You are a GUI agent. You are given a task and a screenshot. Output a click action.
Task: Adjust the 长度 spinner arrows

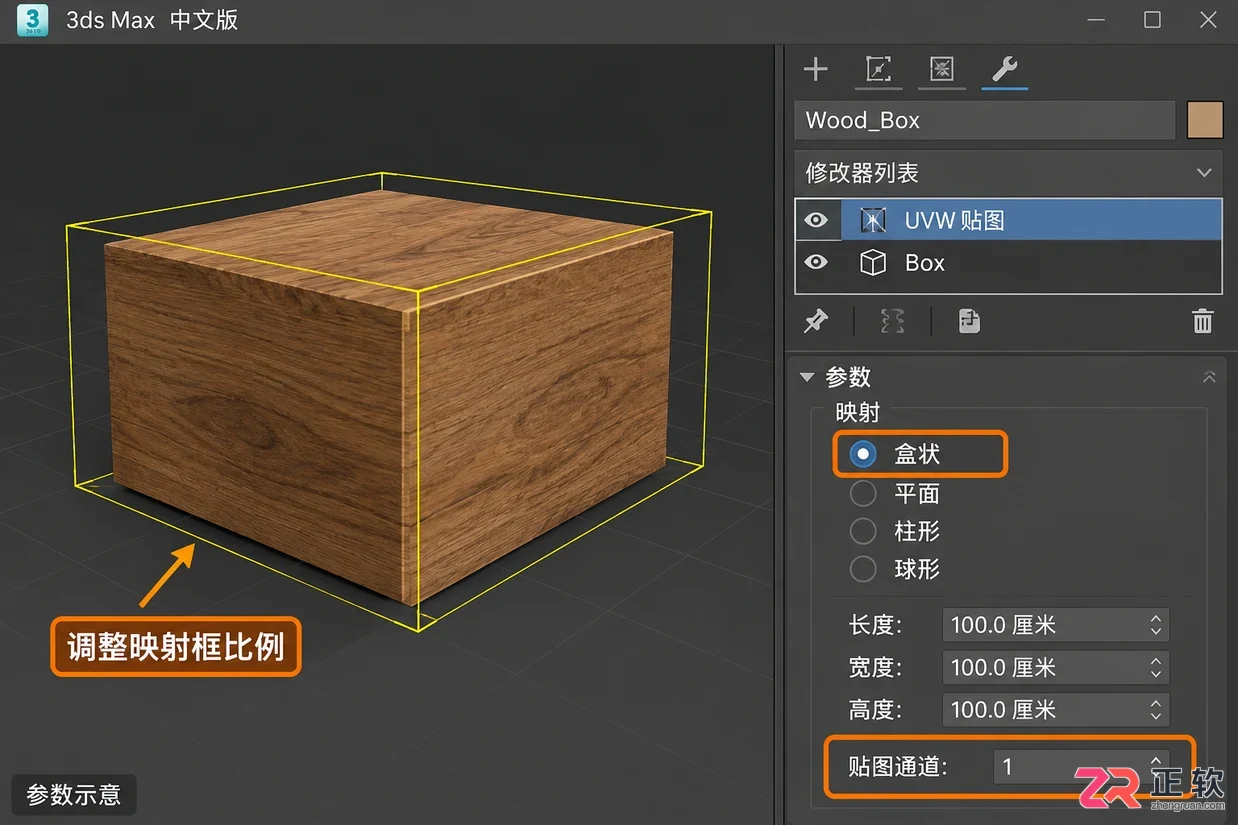click(x=1156, y=625)
